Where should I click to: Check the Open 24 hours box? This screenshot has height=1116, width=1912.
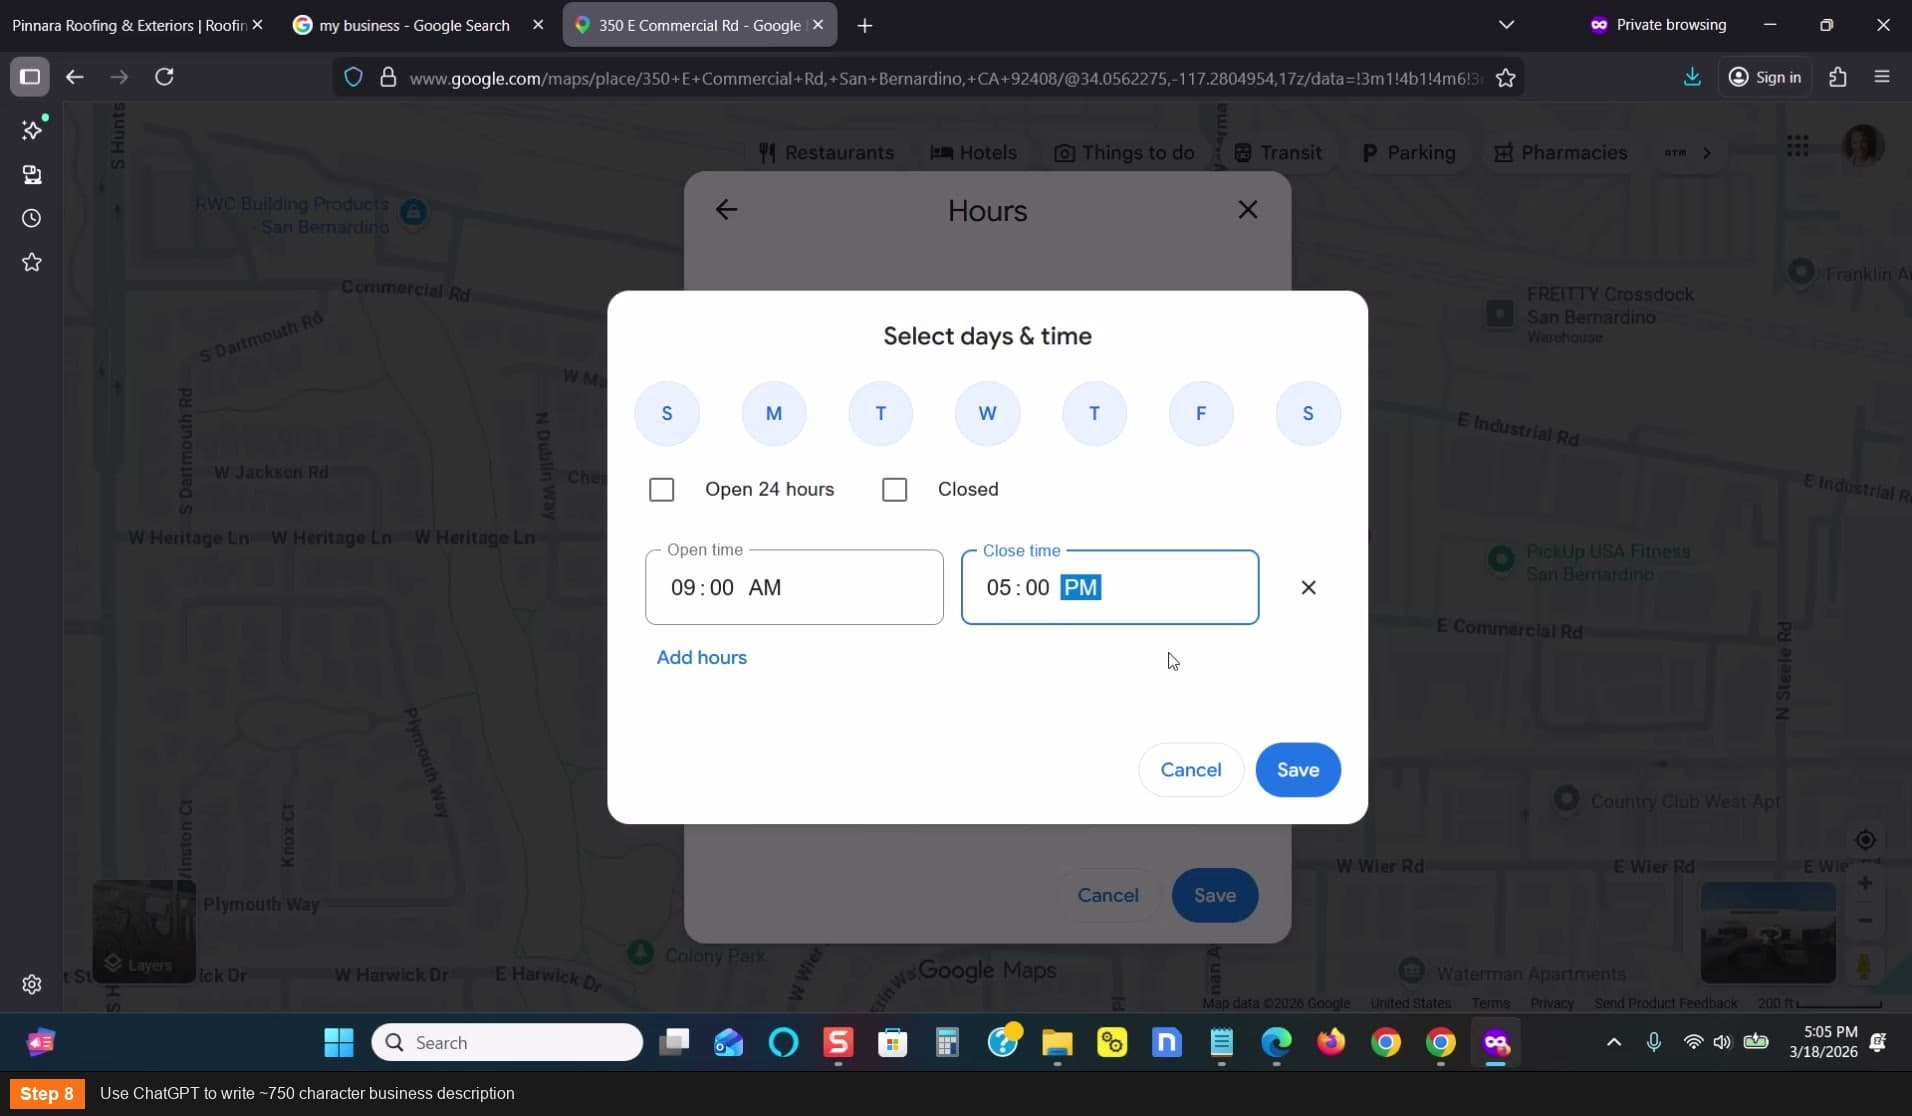(x=661, y=489)
